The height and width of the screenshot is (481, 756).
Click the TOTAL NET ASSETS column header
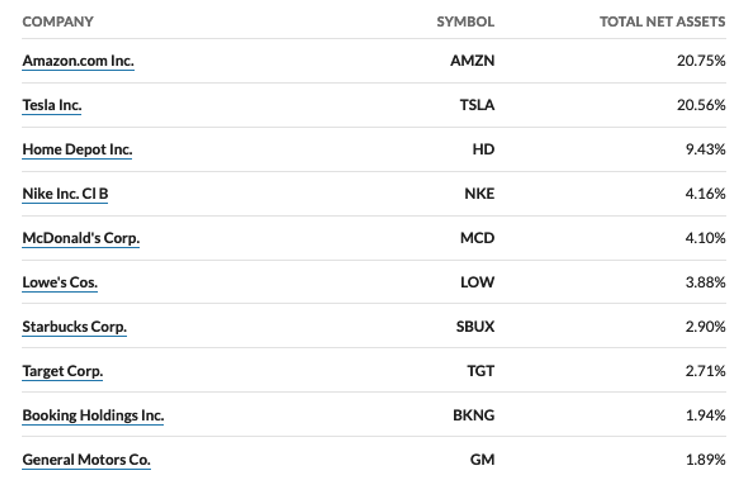[x=662, y=22]
